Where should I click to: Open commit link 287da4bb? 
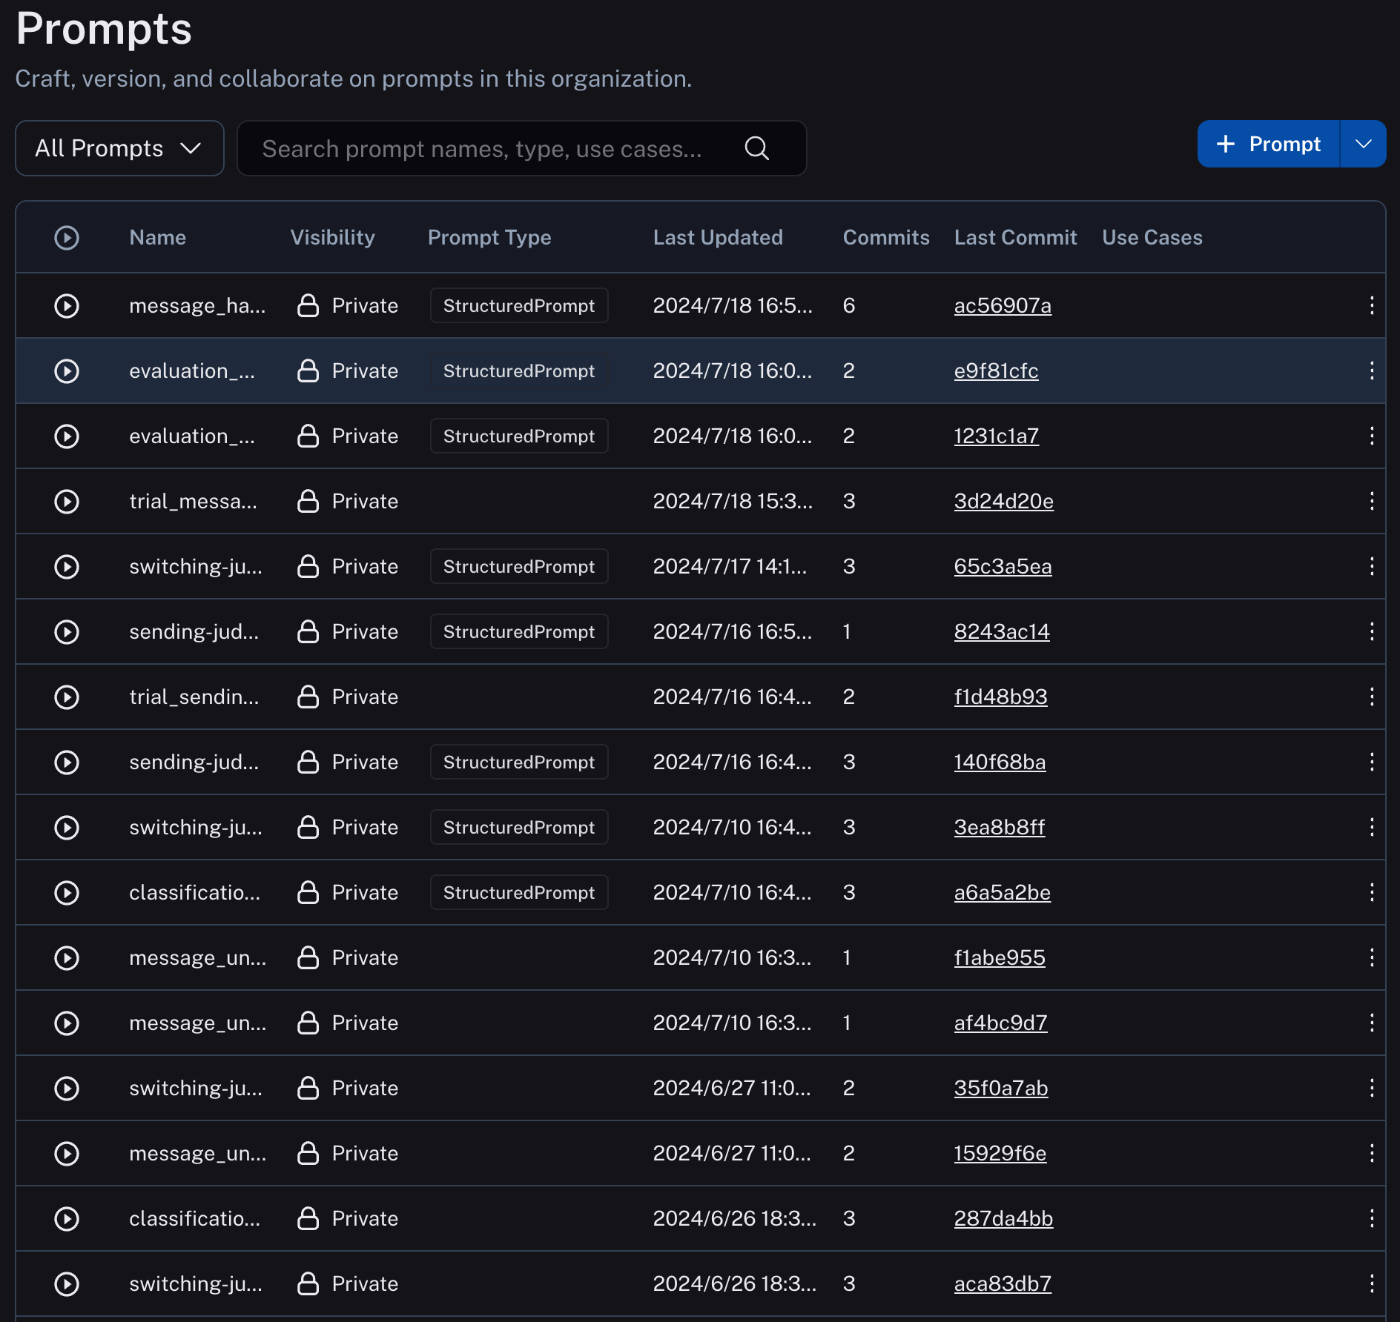pyautogui.click(x=1004, y=1219)
